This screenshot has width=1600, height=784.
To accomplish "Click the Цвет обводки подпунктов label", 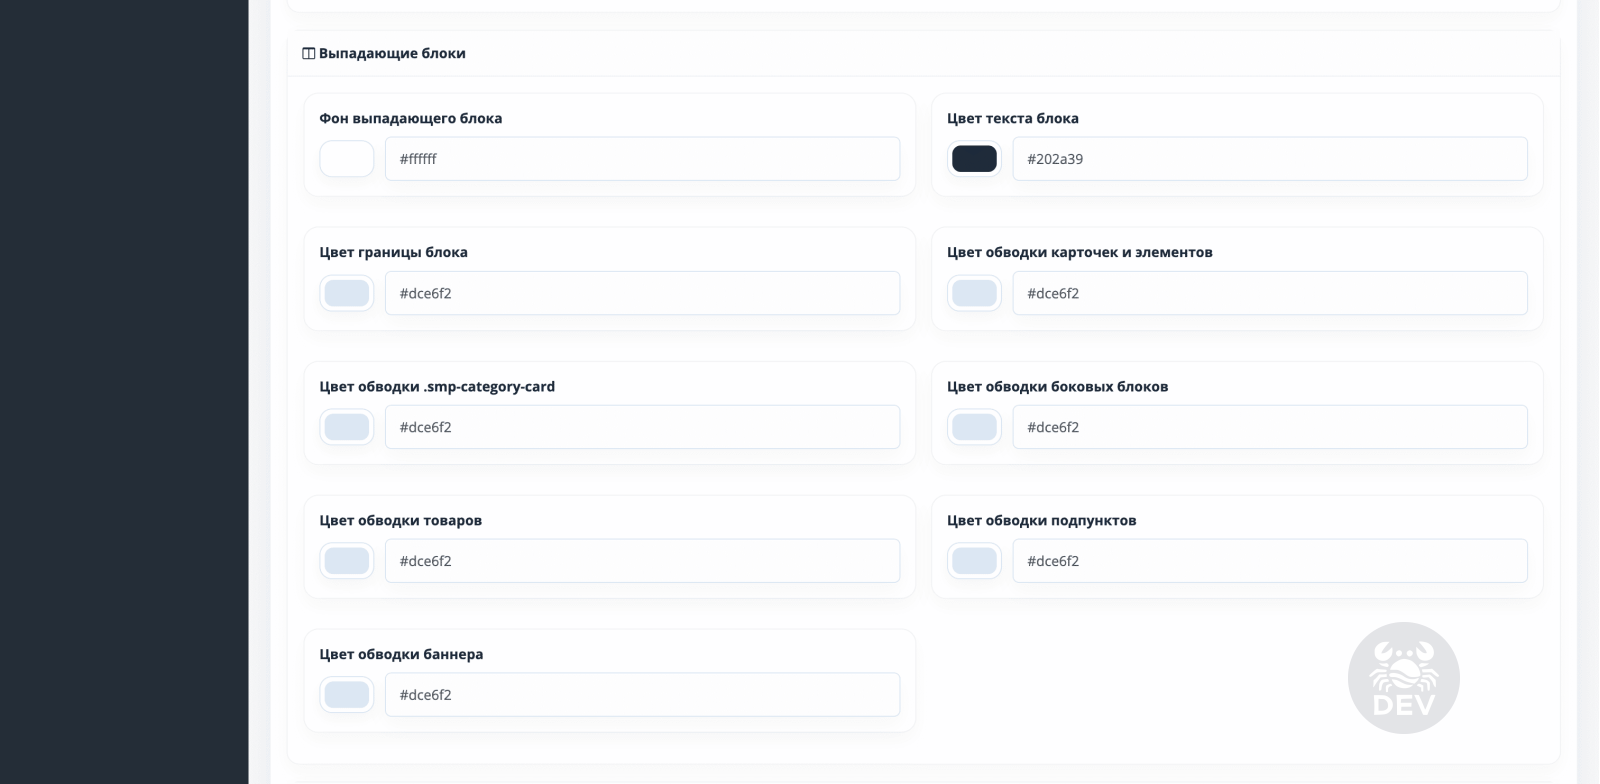I will (1042, 520).
